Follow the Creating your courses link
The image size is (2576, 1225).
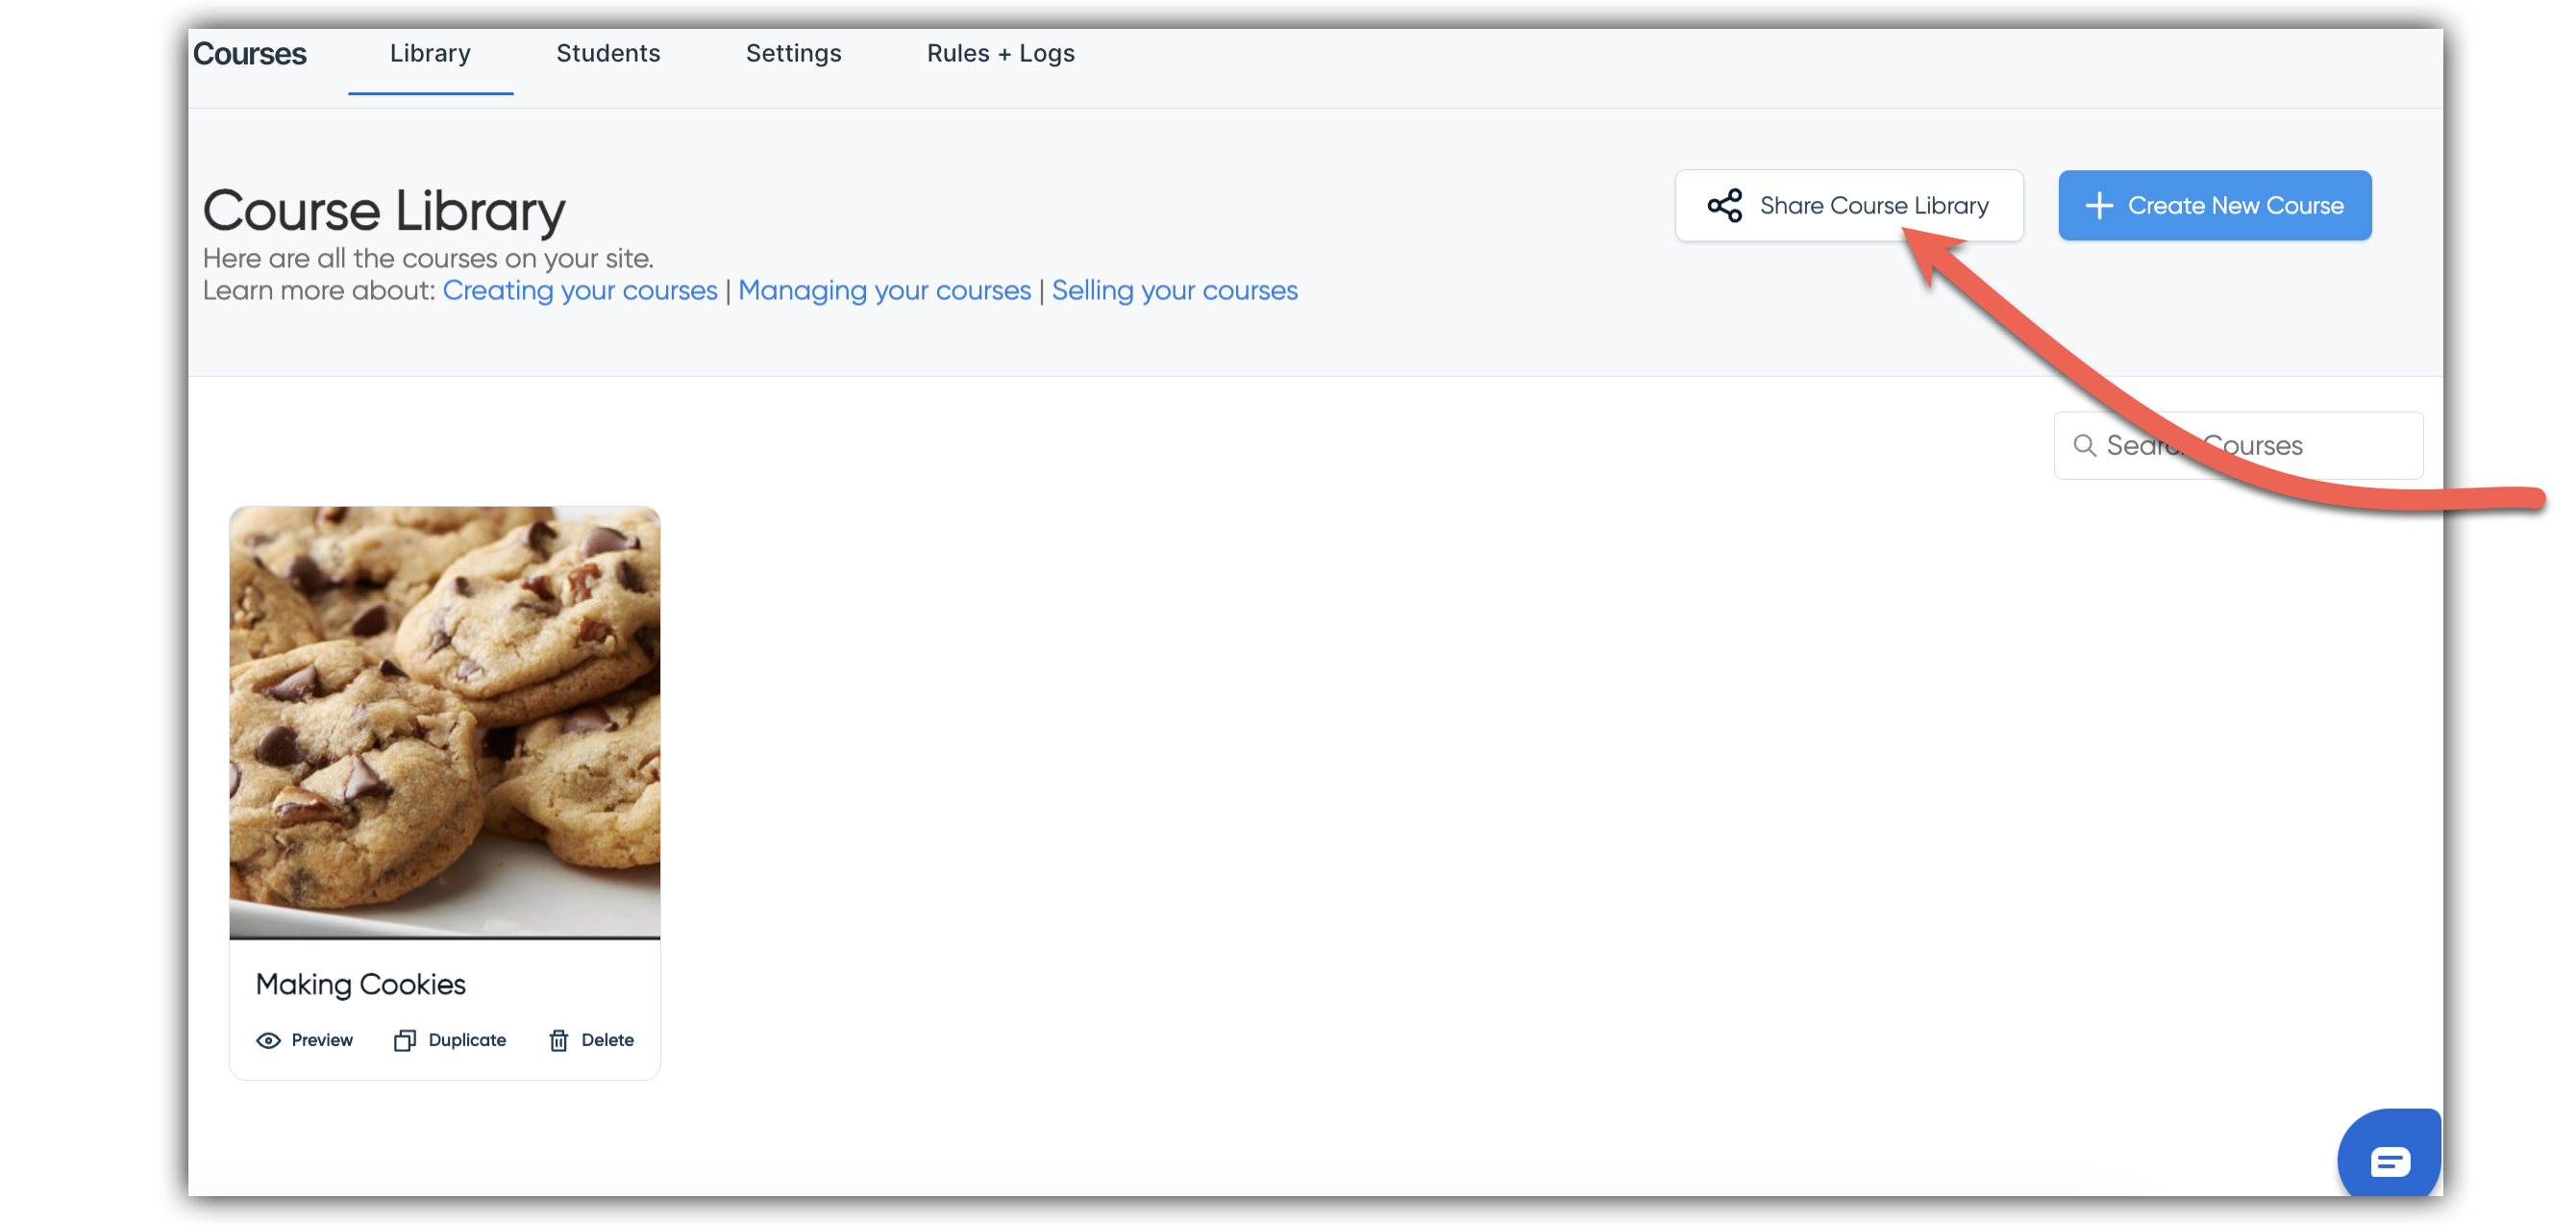[x=580, y=290]
